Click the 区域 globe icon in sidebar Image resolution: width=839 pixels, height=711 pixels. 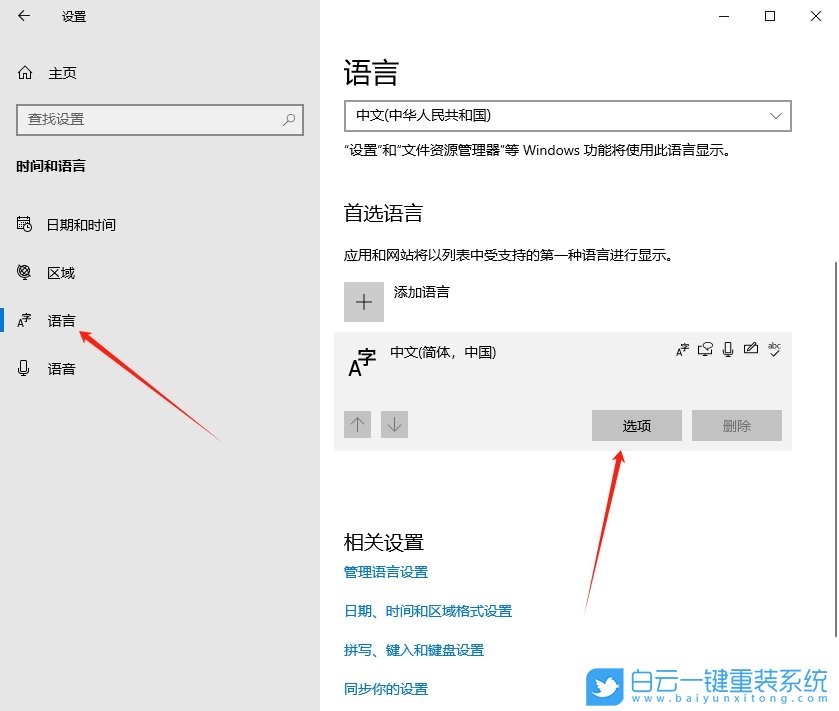click(23, 272)
